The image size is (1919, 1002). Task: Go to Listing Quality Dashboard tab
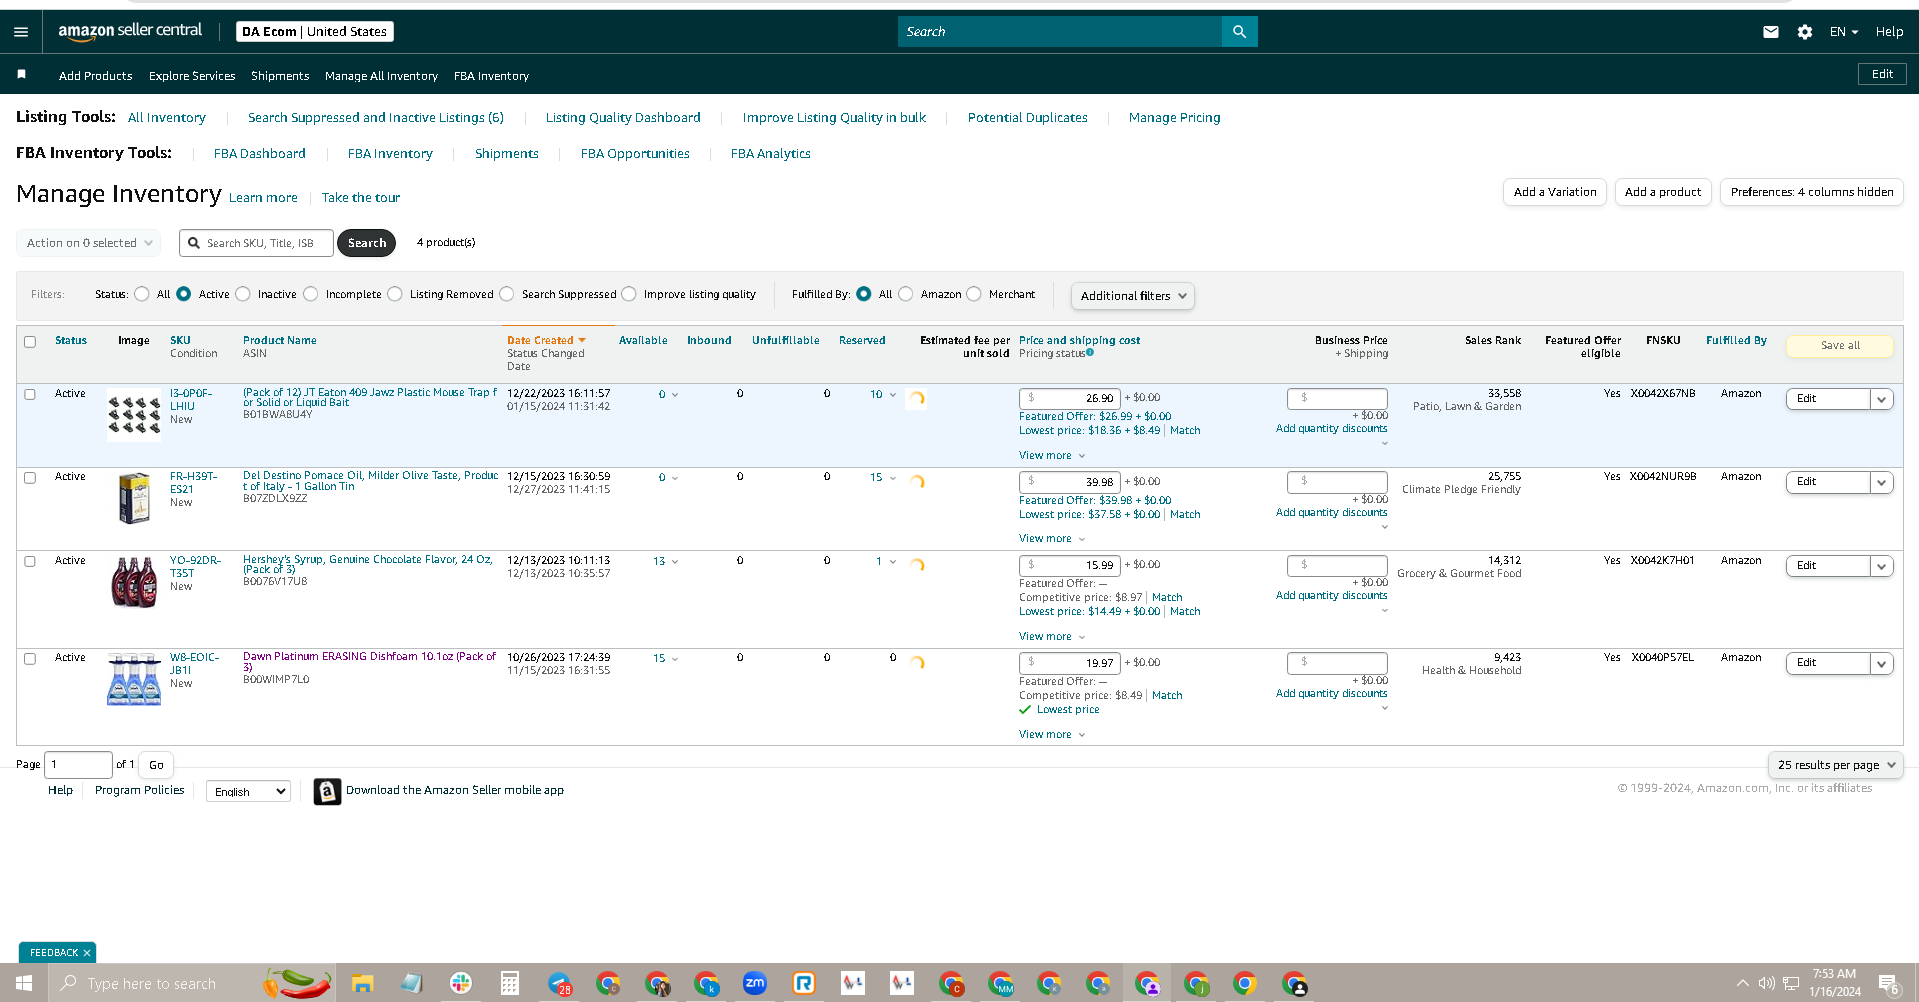pos(623,118)
